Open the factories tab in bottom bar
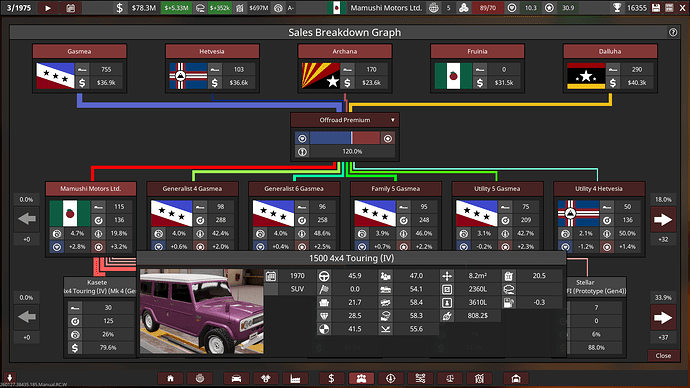The height and width of the screenshot is (388, 690). (x=295, y=378)
